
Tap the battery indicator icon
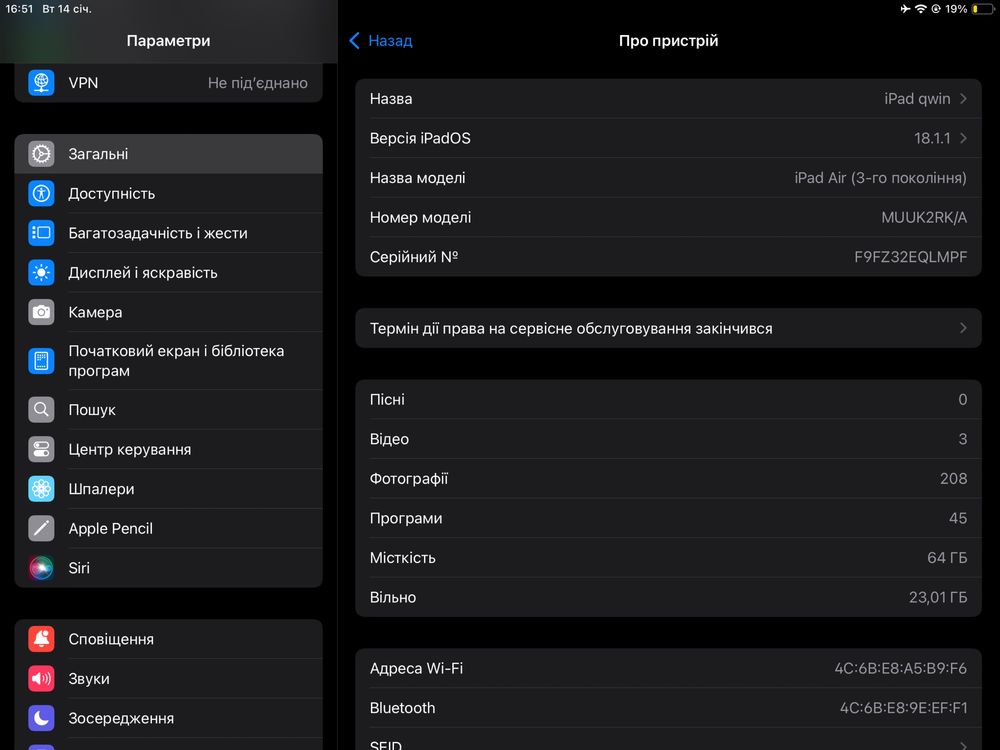pyautogui.click(x=983, y=9)
